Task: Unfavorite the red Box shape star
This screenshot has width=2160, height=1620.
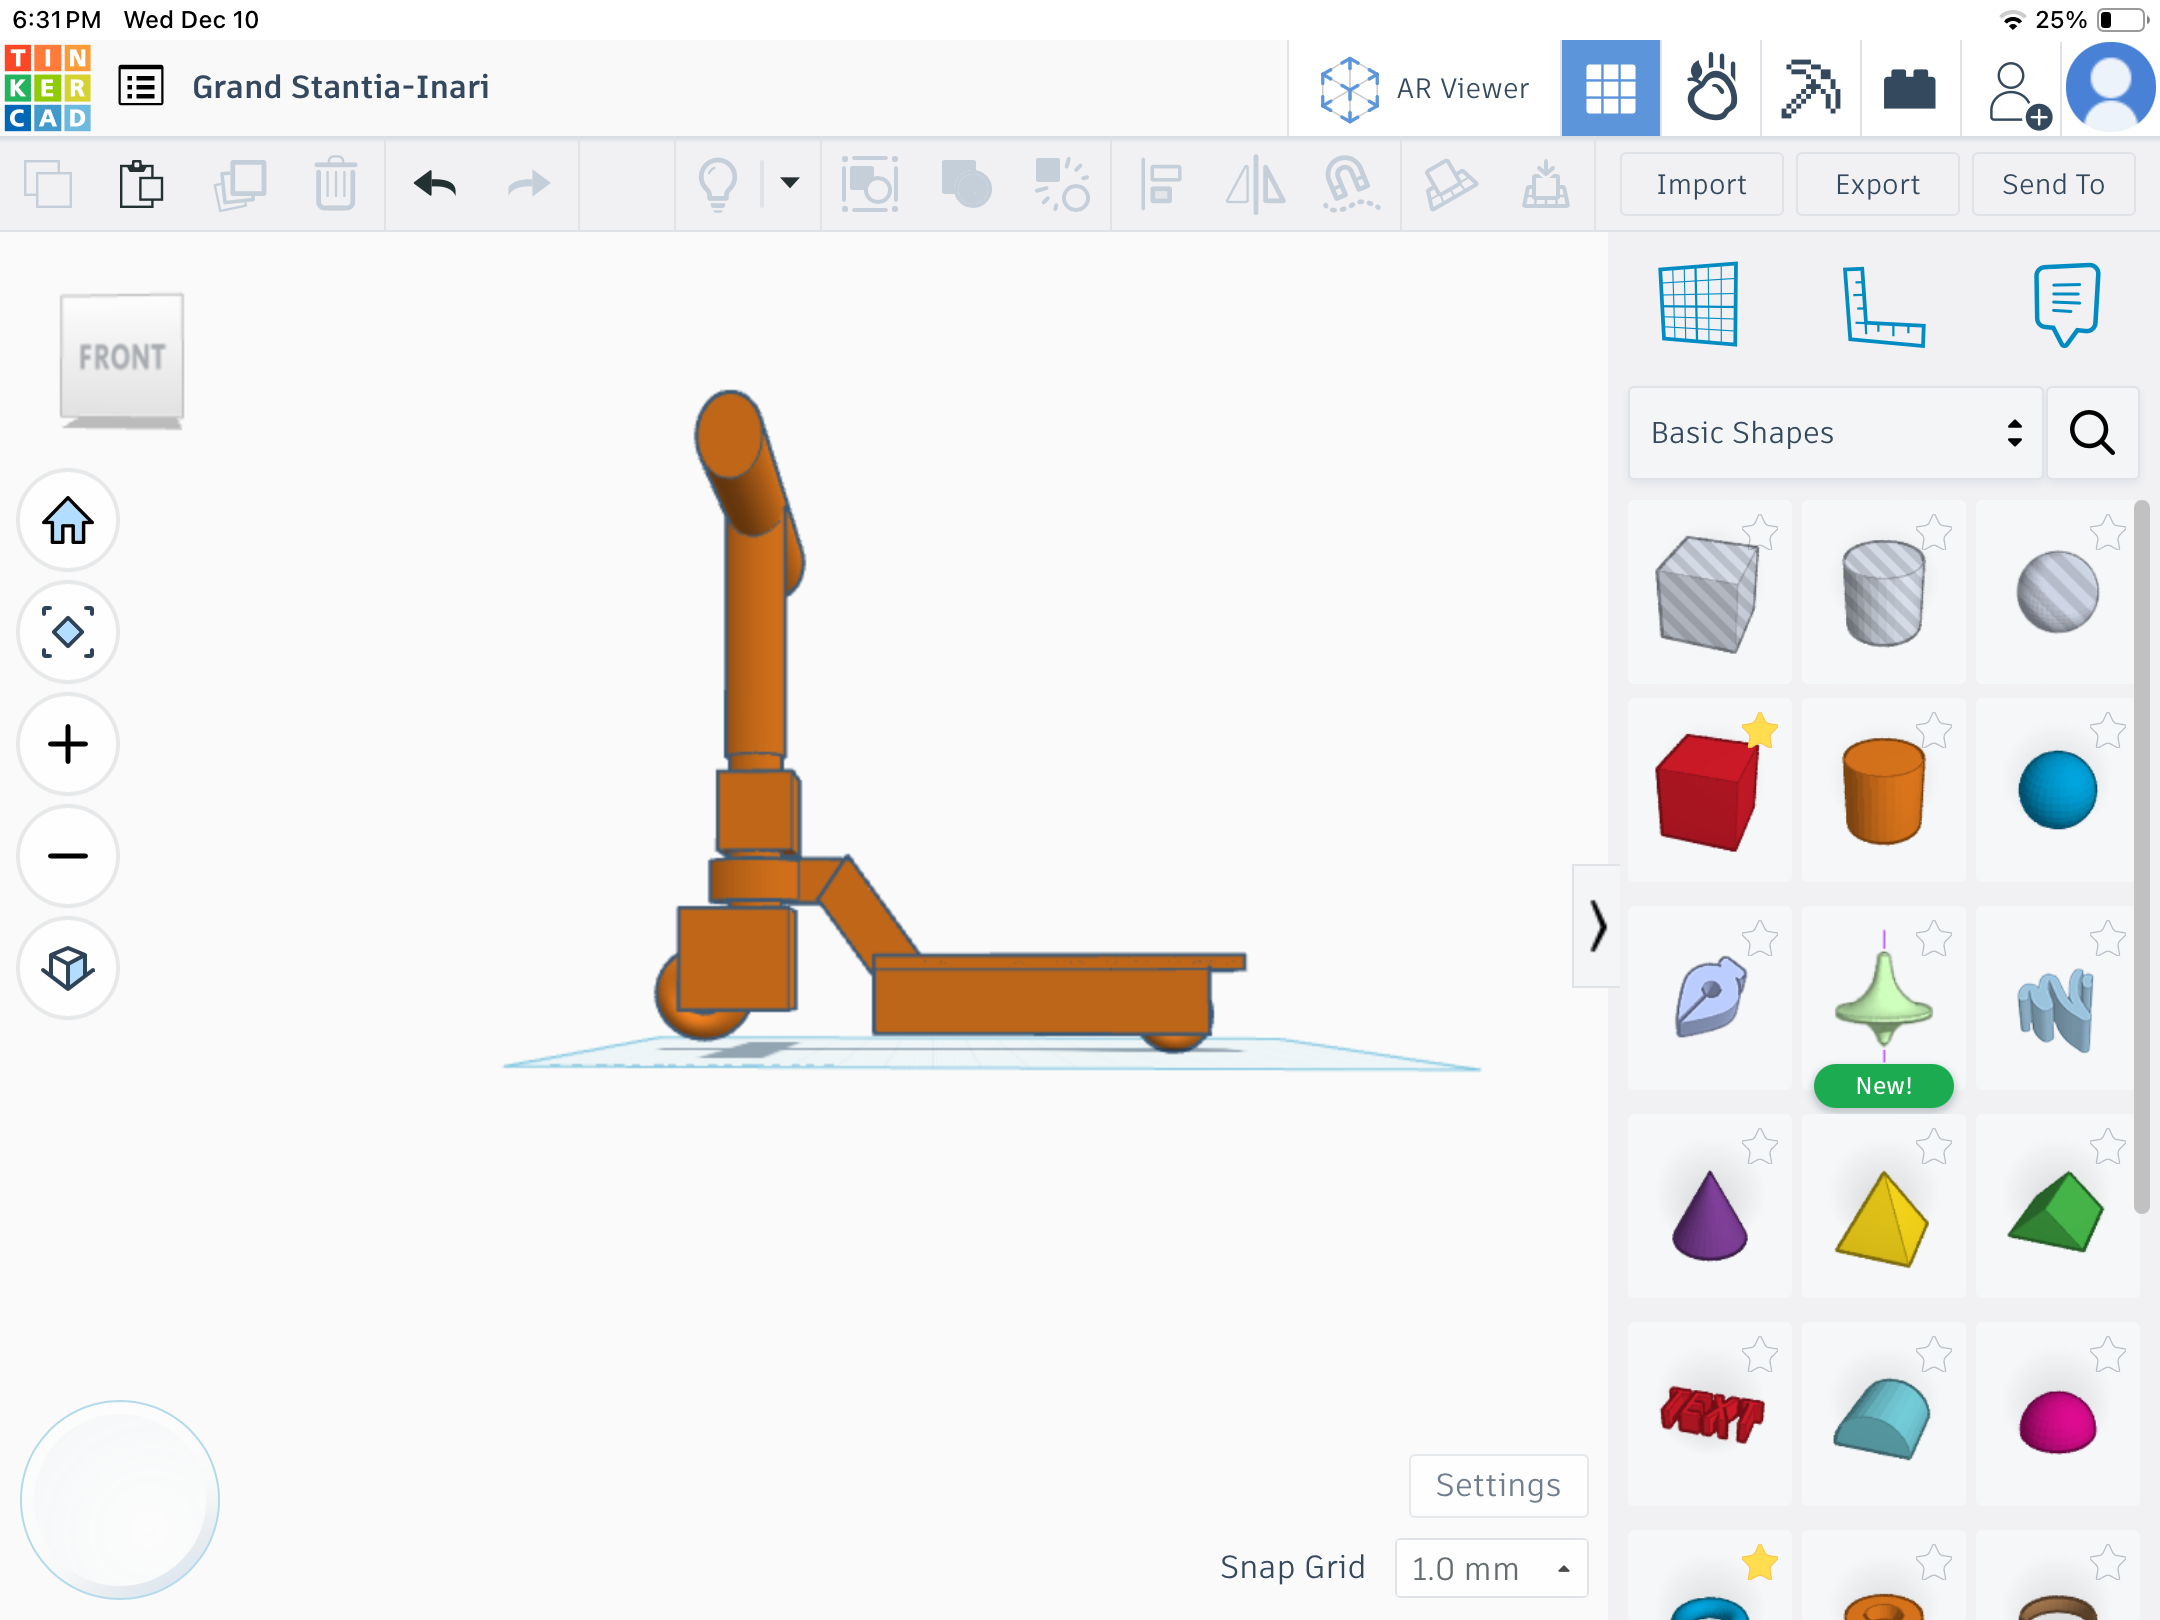Action: [1759, 731]
